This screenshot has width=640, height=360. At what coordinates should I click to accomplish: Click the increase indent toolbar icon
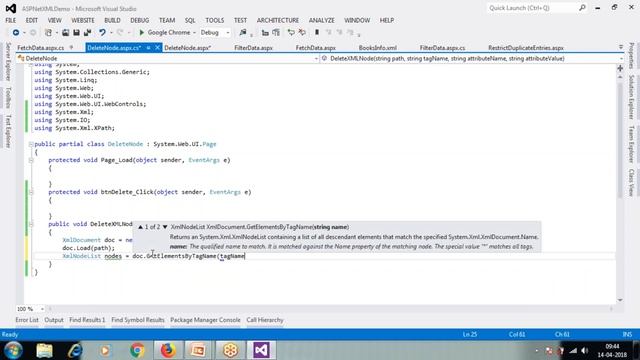276,33
